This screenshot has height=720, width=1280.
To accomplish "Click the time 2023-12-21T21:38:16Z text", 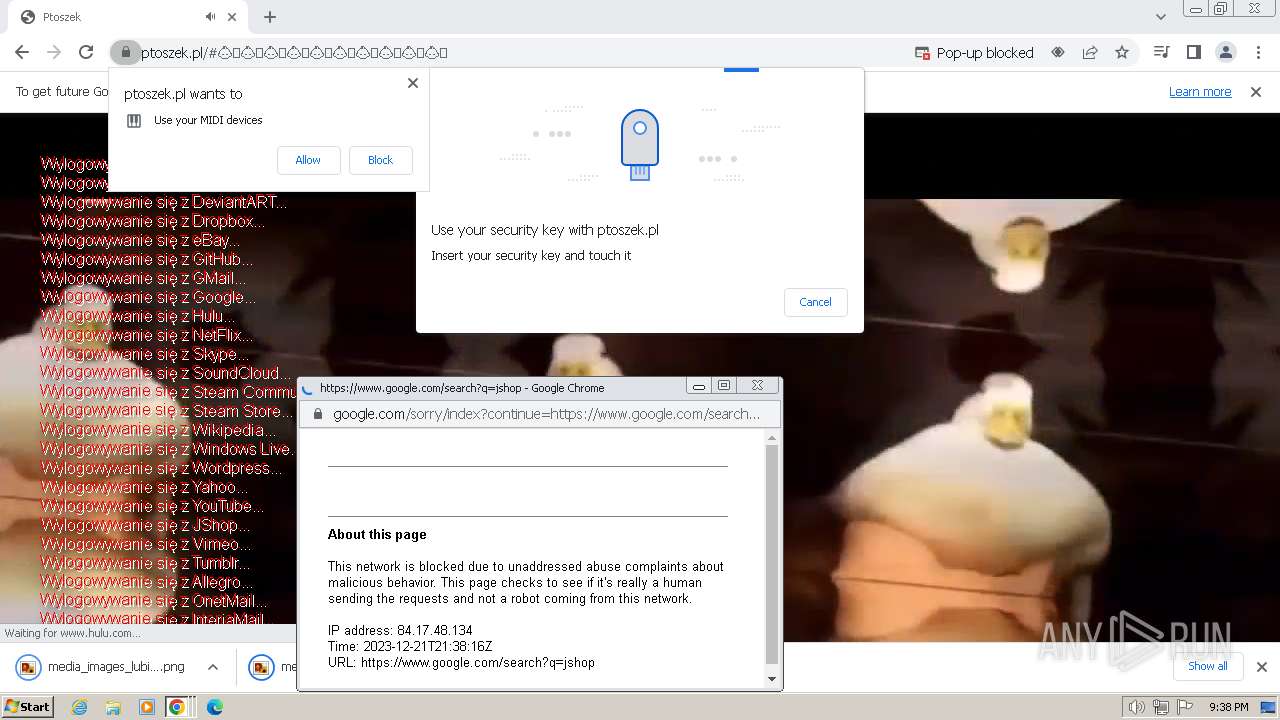I will click(410, 646).
